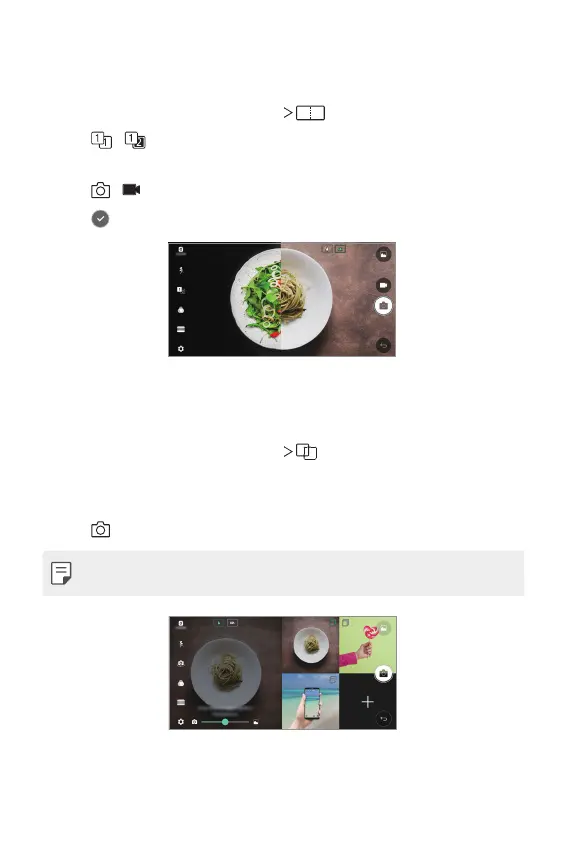
Task: Open the filter effect icon in split camera
Action: pos(181,310)
